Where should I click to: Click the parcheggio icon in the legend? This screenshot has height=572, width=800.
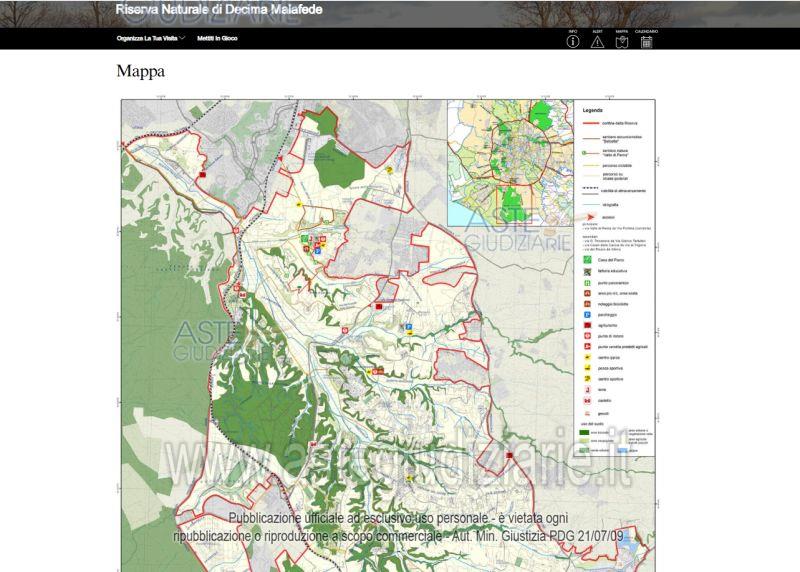pos(587,313)
